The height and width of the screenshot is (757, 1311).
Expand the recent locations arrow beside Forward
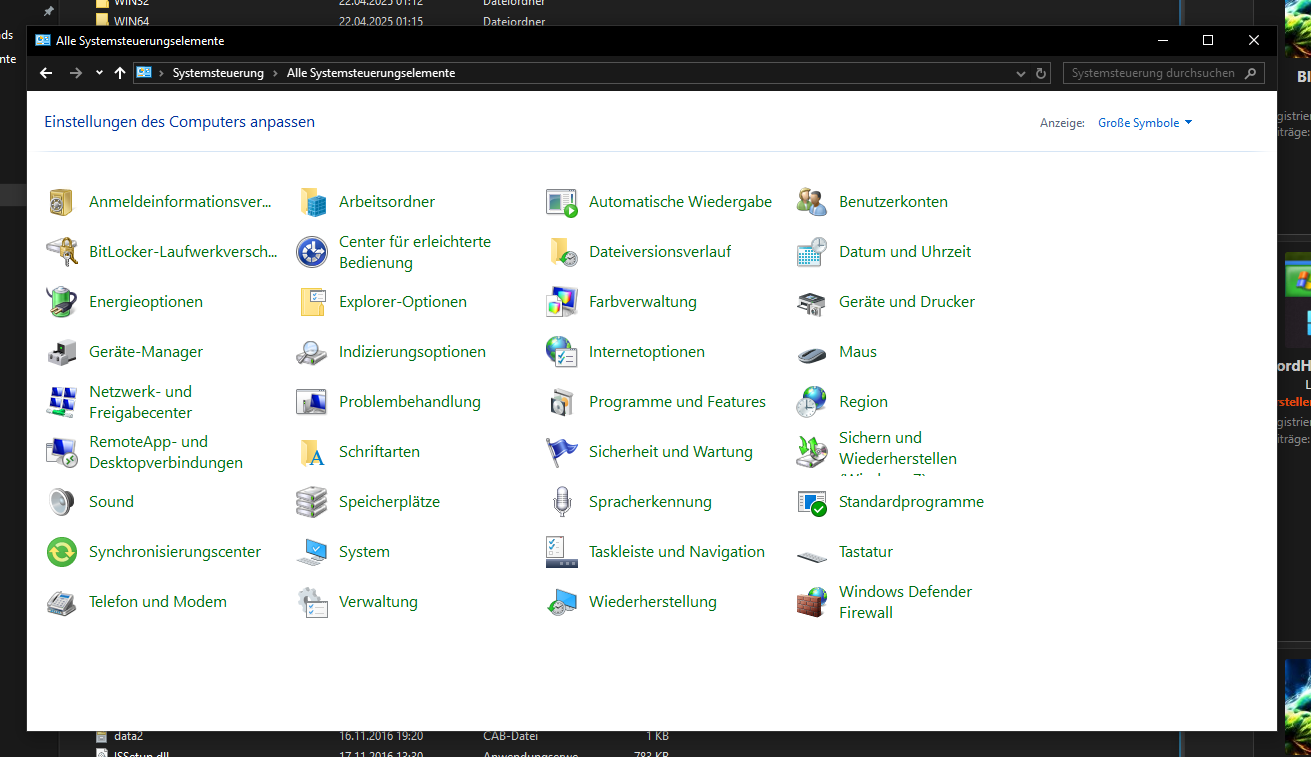99,73
